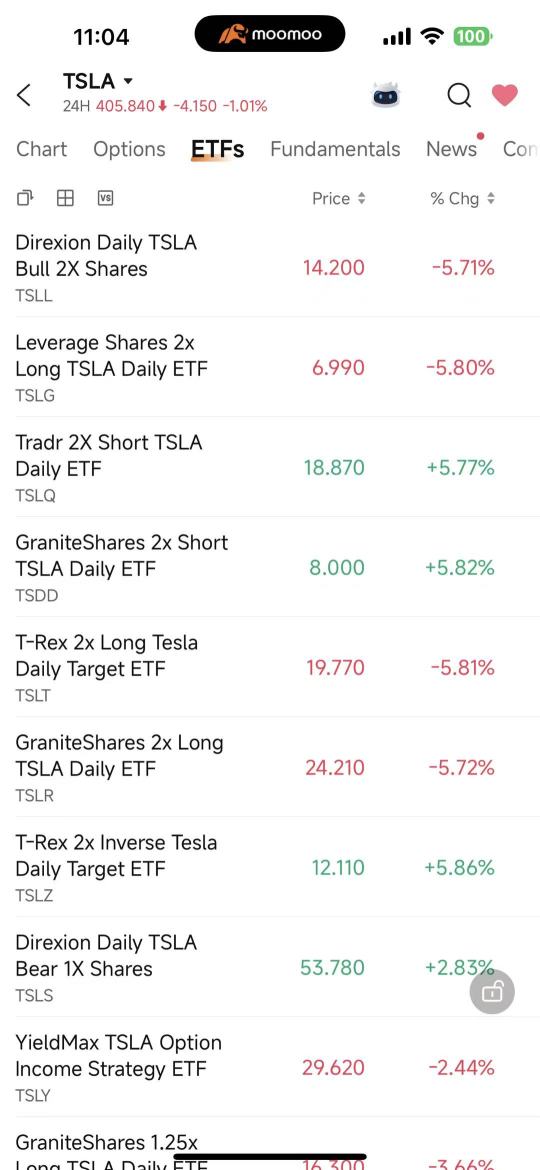Sort the list by % Chg column
The height and width of the screenshot is (1170, 540).
pyautogui.click(x=462, y=198)
